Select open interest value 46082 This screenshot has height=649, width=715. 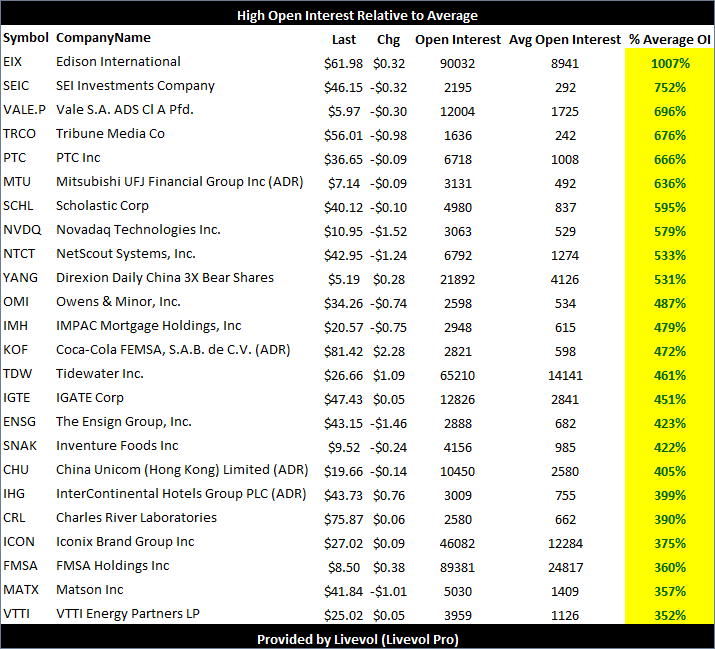[x=457, y=544]
